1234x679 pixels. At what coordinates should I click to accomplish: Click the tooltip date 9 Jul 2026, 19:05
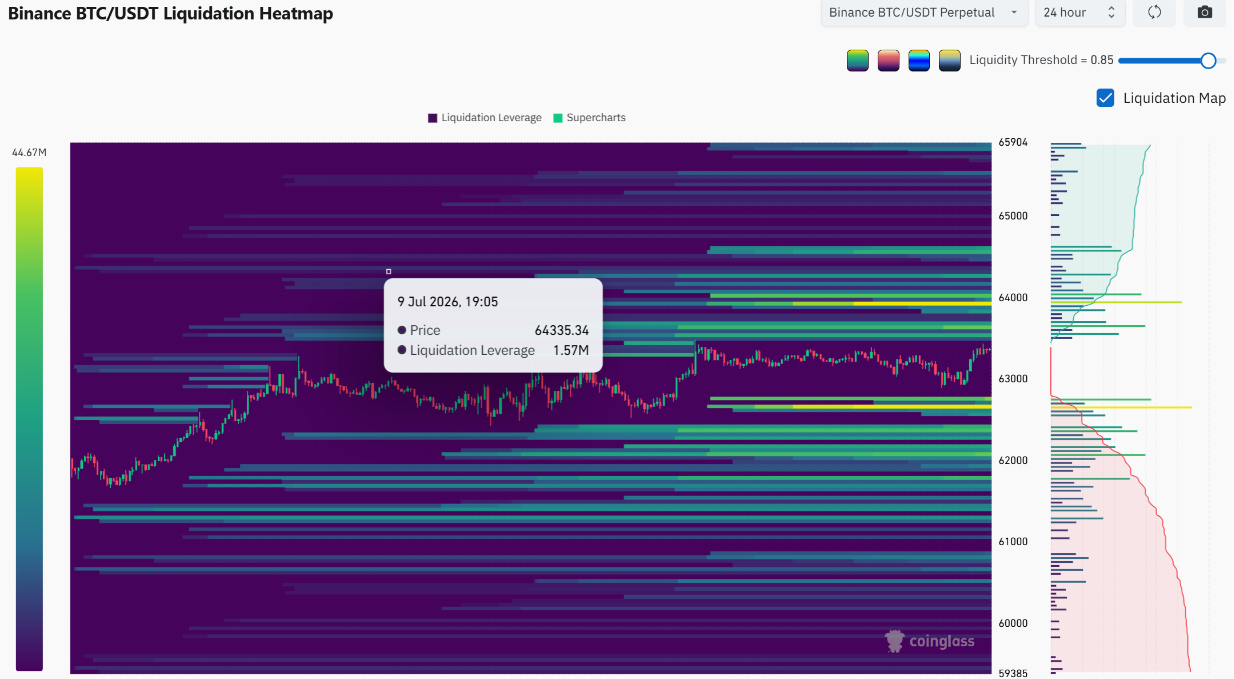(447, 301)
